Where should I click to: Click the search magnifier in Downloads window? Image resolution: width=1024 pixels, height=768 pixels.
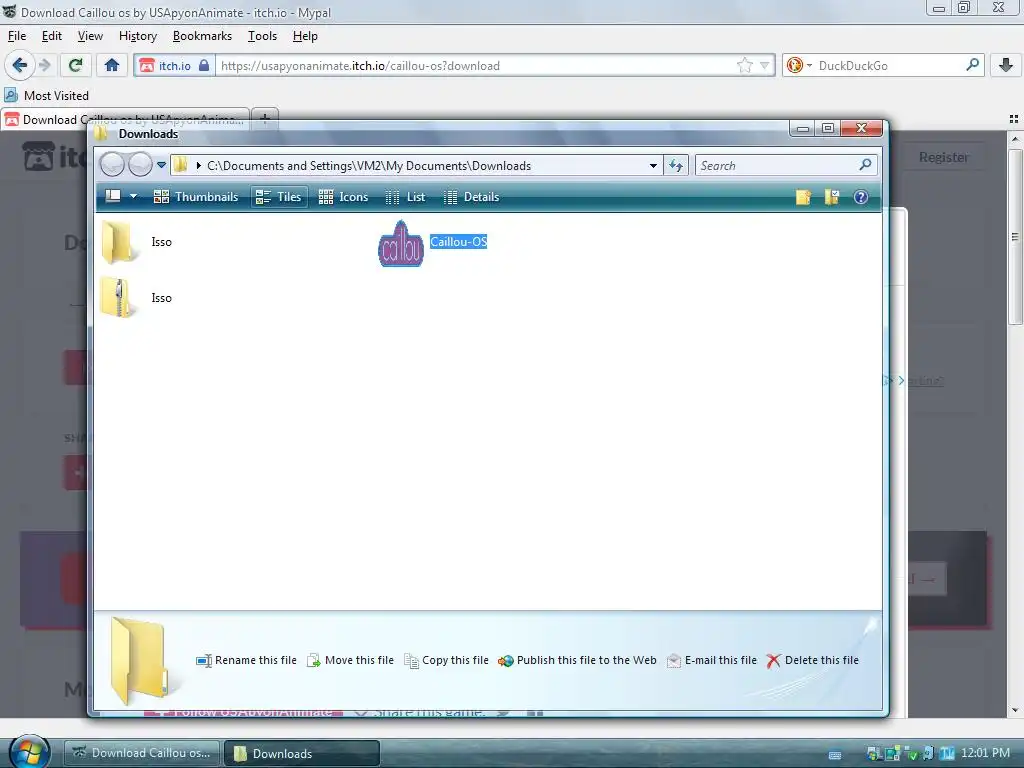click(x=865, y=165)
